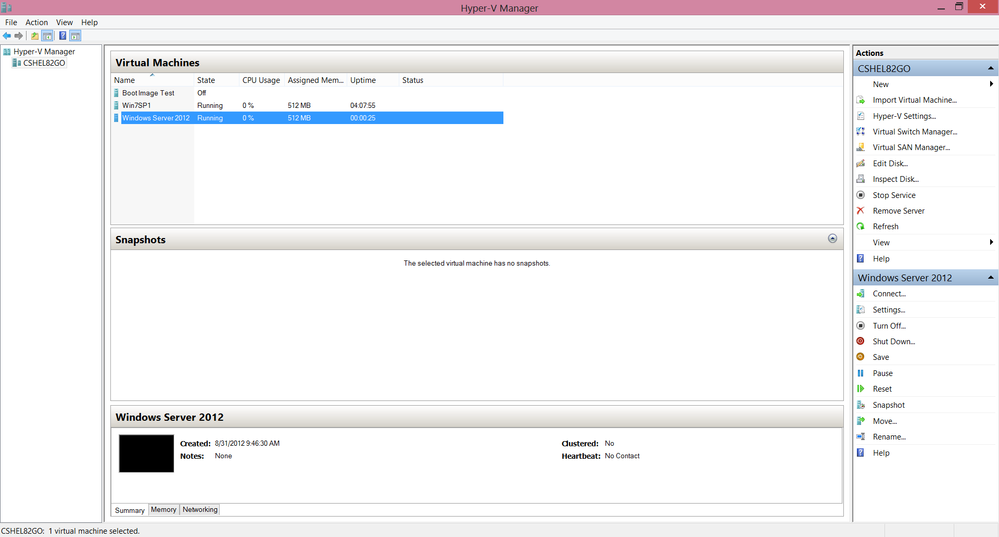Viewport: 999px width, 537px height.
Task: Click the red Shut Down icon
Action: click(x=861, y=341)
